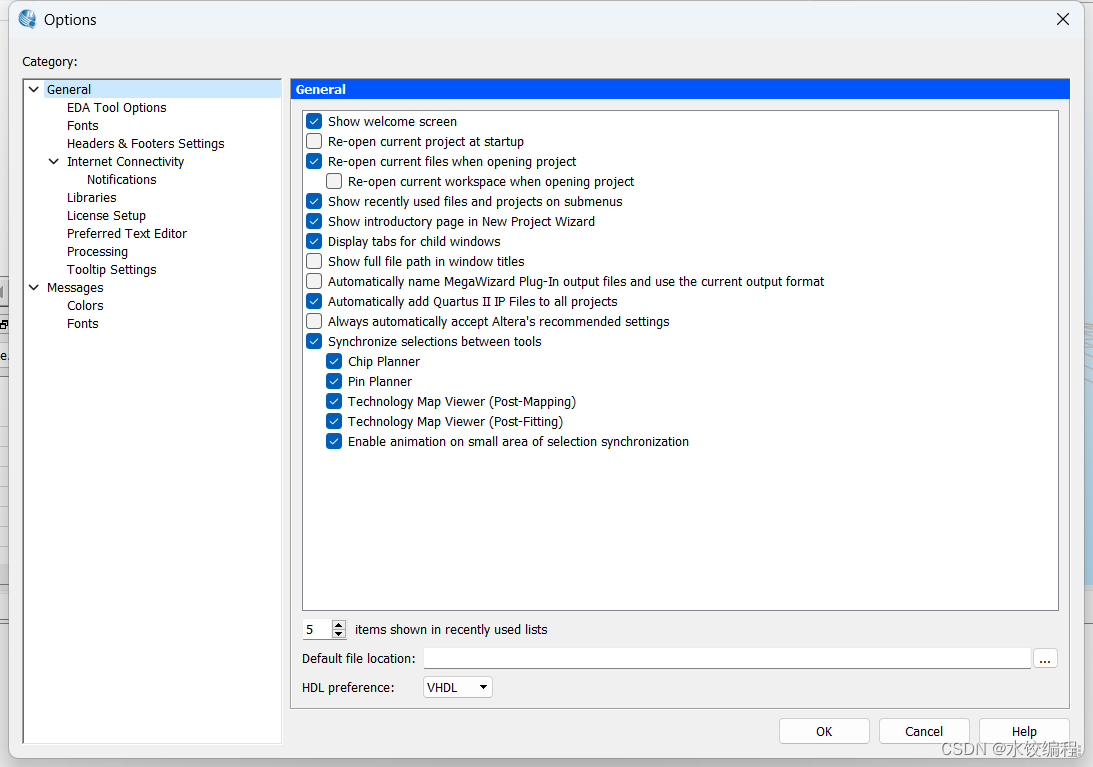This screenshot has height=767, width=1093.
Task: Enable Re-open current workspace when opening project
Action: point(335,181)
